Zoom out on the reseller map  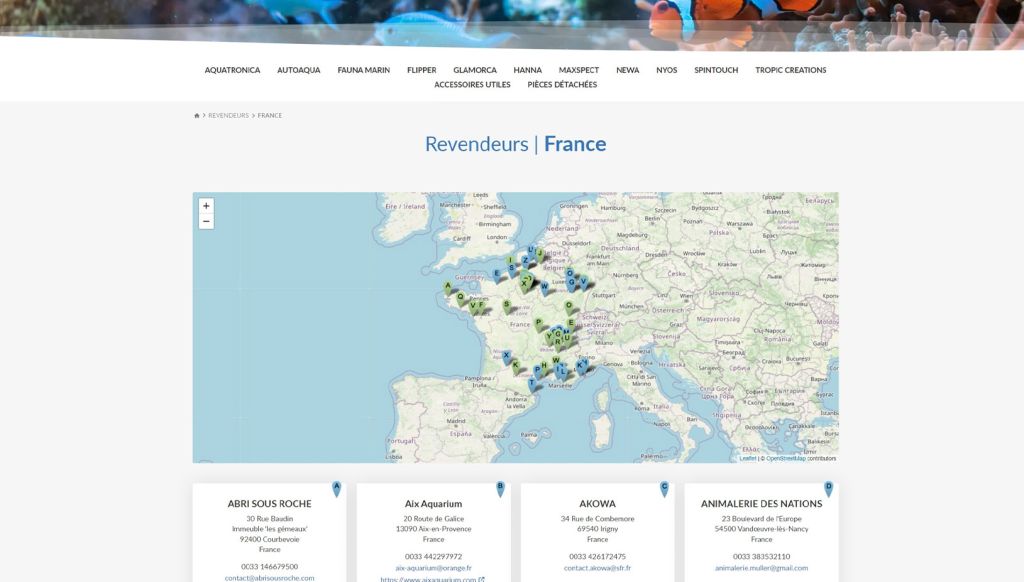pos(206,221)
